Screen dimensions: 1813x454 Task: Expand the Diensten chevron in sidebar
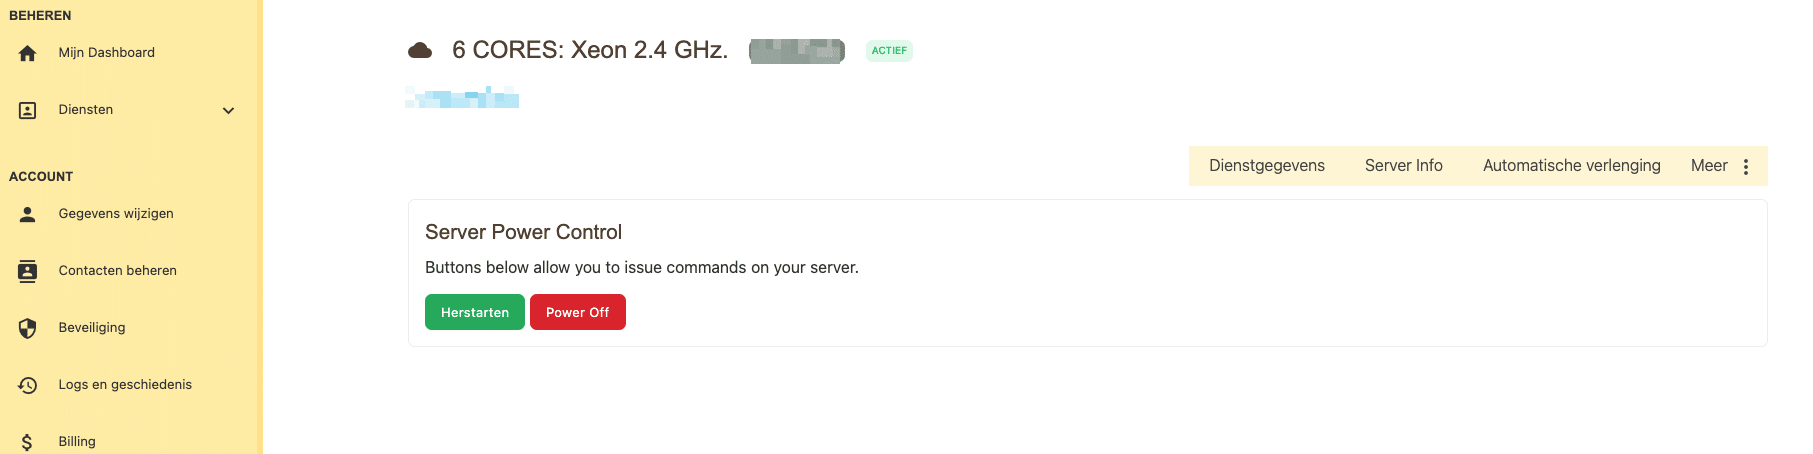tap(228, 110)
